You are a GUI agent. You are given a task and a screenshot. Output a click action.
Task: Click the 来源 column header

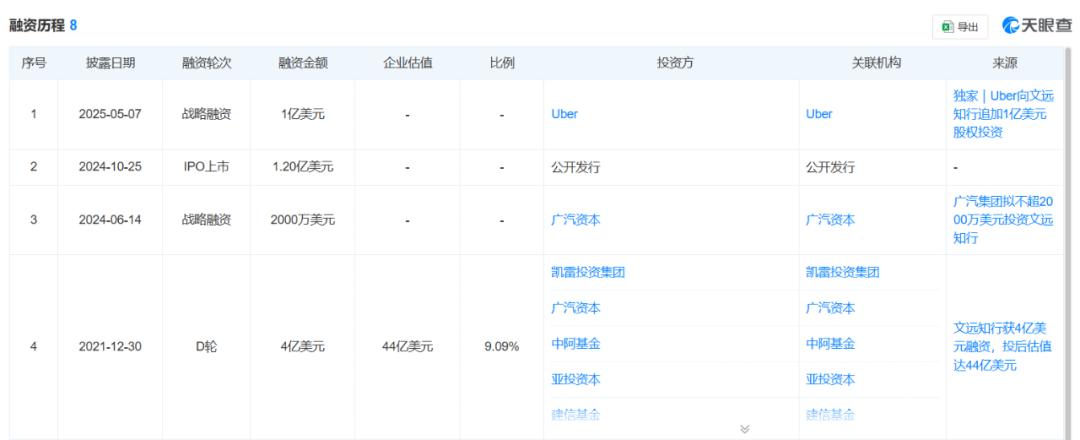point(1005,63)
